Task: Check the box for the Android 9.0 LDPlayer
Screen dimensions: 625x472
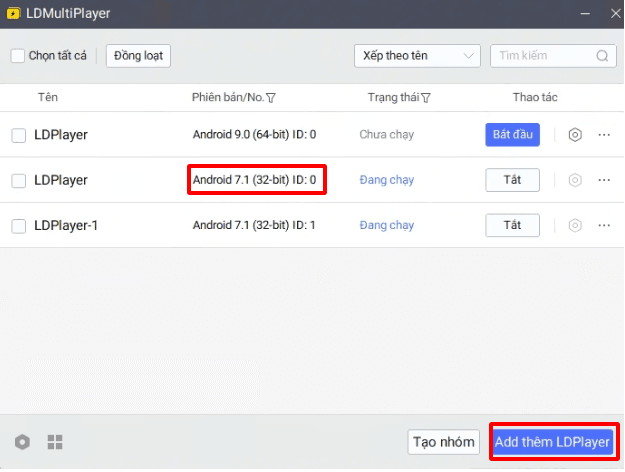Action: pyautogui.click(x=18, y=135)
